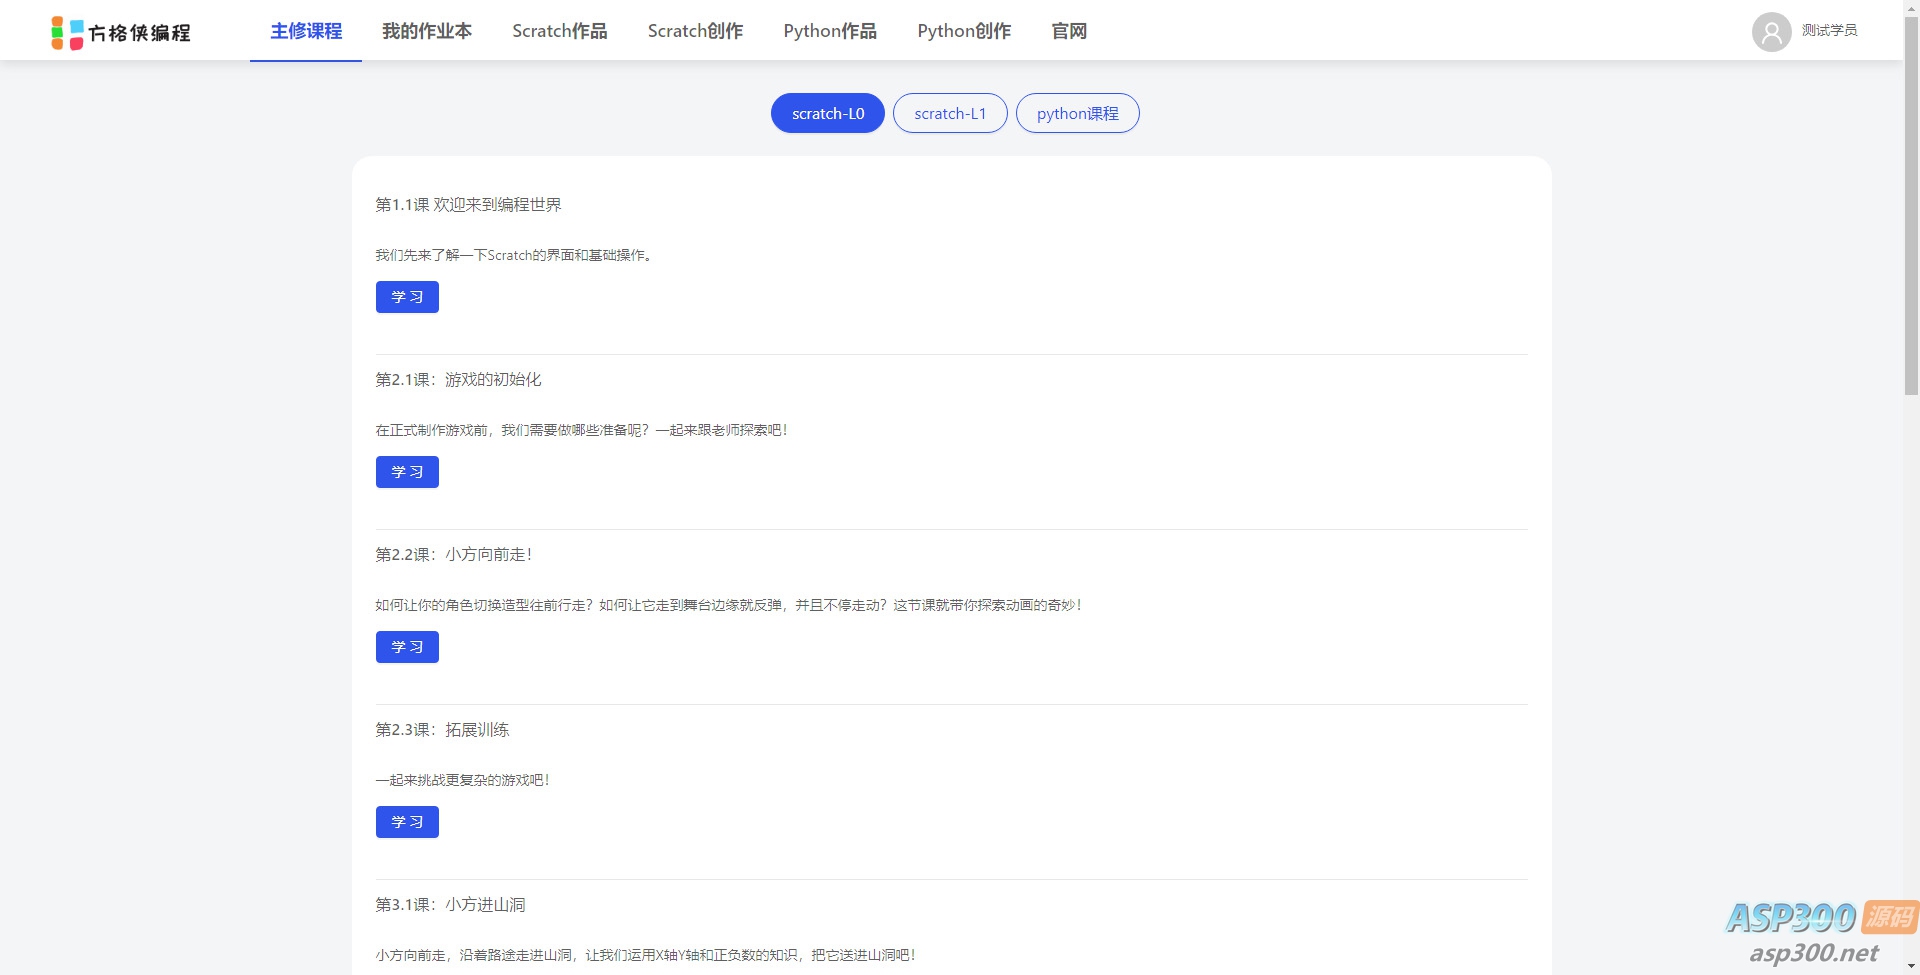Open the Python创作 navigation item
Screen dimensions: 1920x975
click(x=963, y=31)
